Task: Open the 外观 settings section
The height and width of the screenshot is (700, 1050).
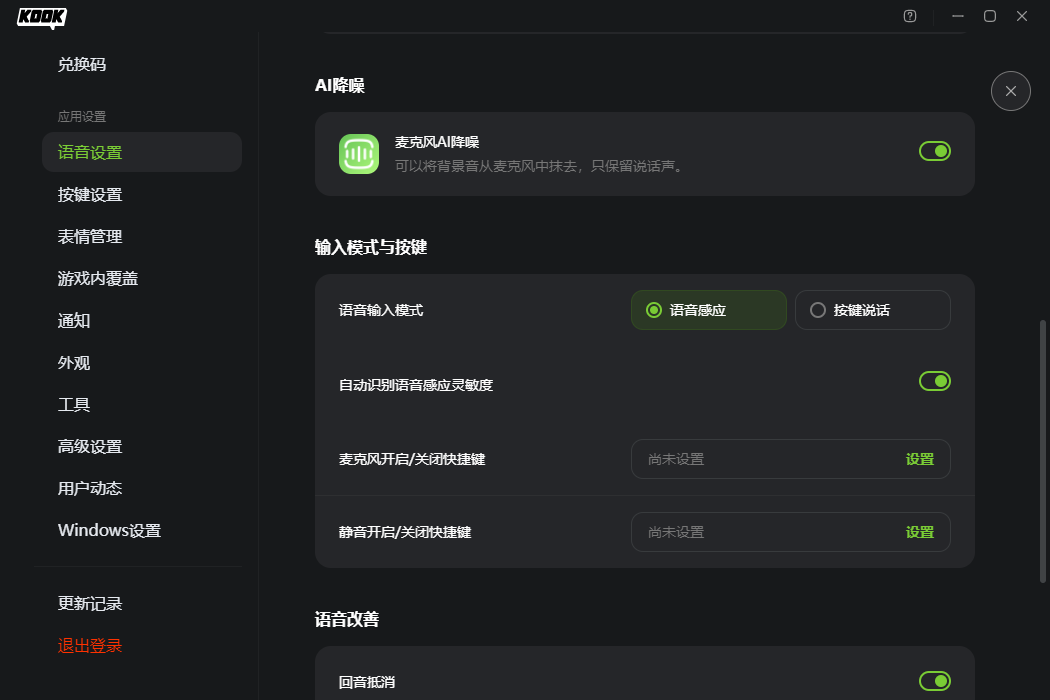Action: point(73,362)
